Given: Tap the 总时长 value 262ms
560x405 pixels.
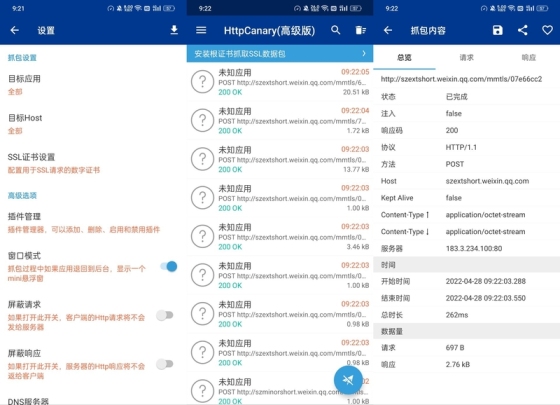Looking at the screenshot, I should (x=457, y=315).
